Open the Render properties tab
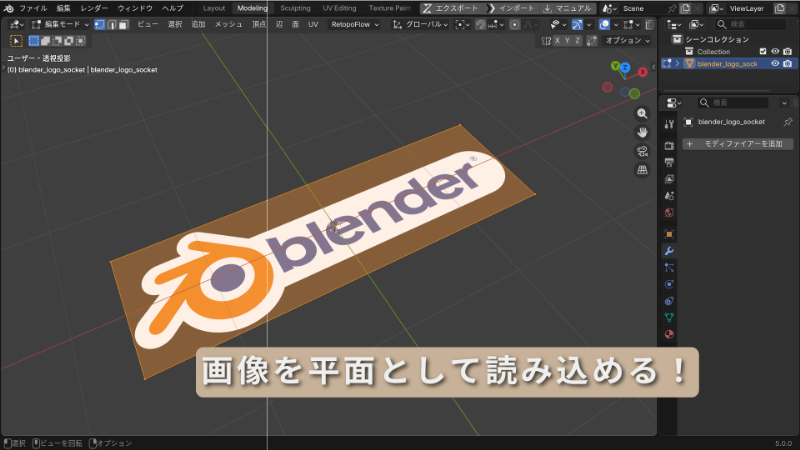 [x=669, y=146]
